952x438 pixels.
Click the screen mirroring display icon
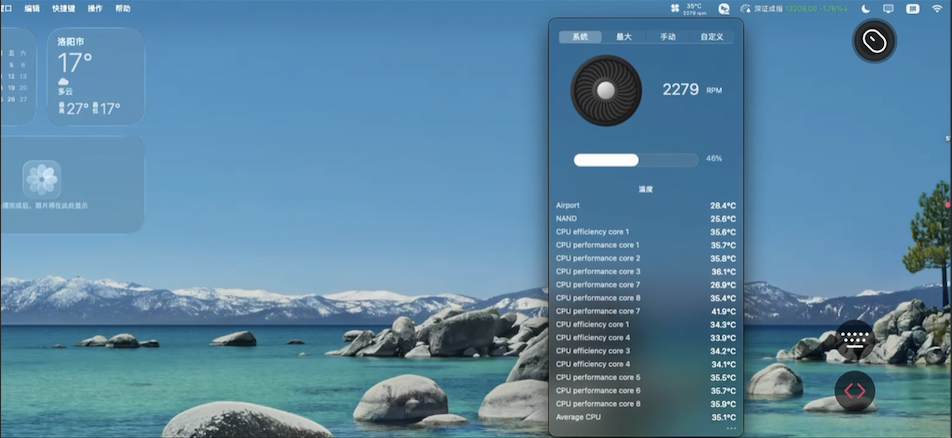coord(888,8)
